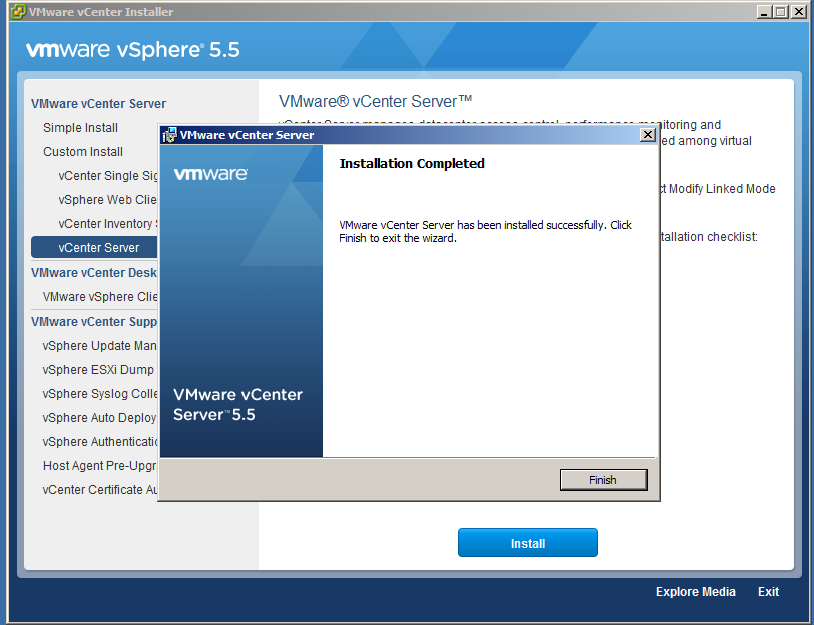Select vSphere Web Client entry
The image size is (814, 625).
click(x=107, y=200)
